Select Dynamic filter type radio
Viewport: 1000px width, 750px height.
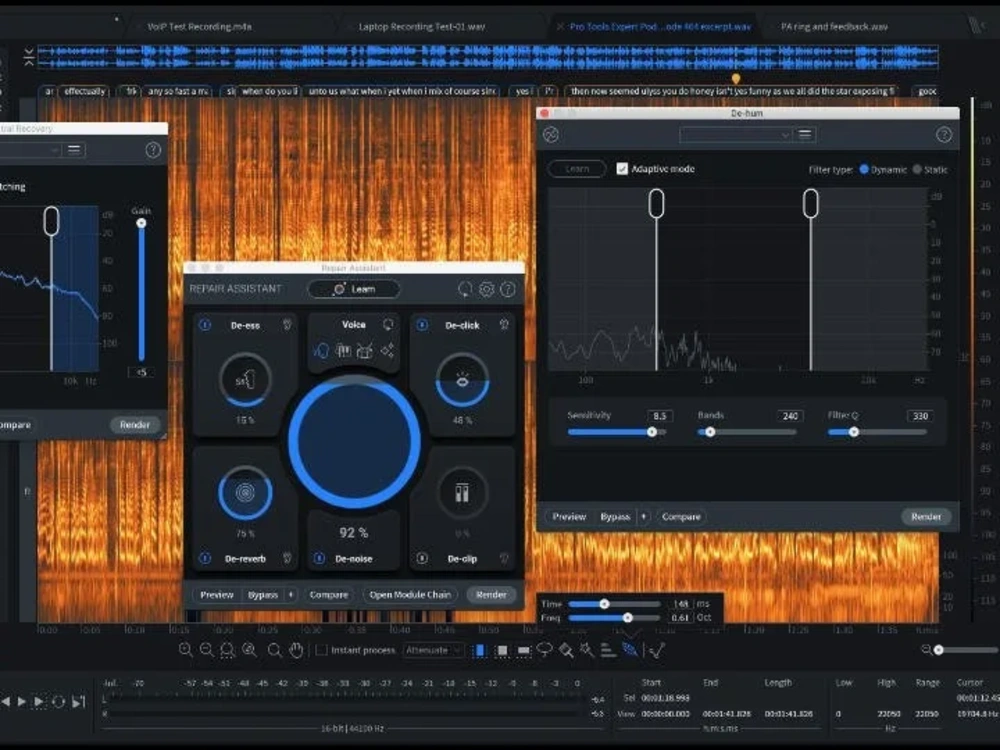[x=864, y=169]
